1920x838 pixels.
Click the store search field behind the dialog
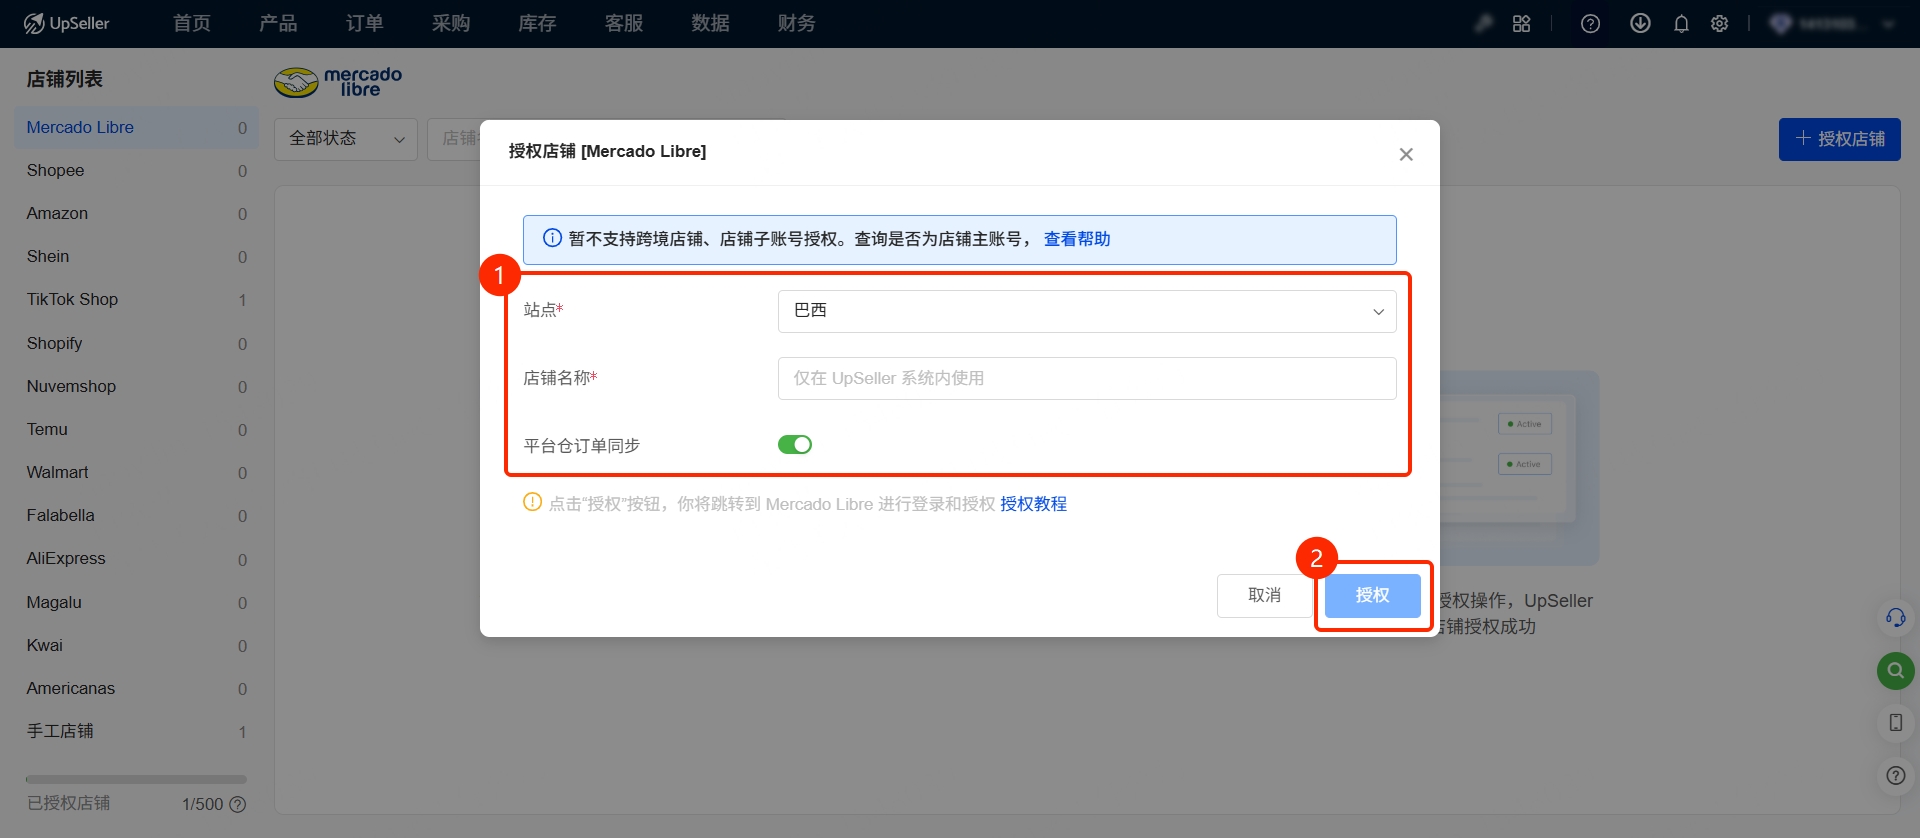pos(454,139)
